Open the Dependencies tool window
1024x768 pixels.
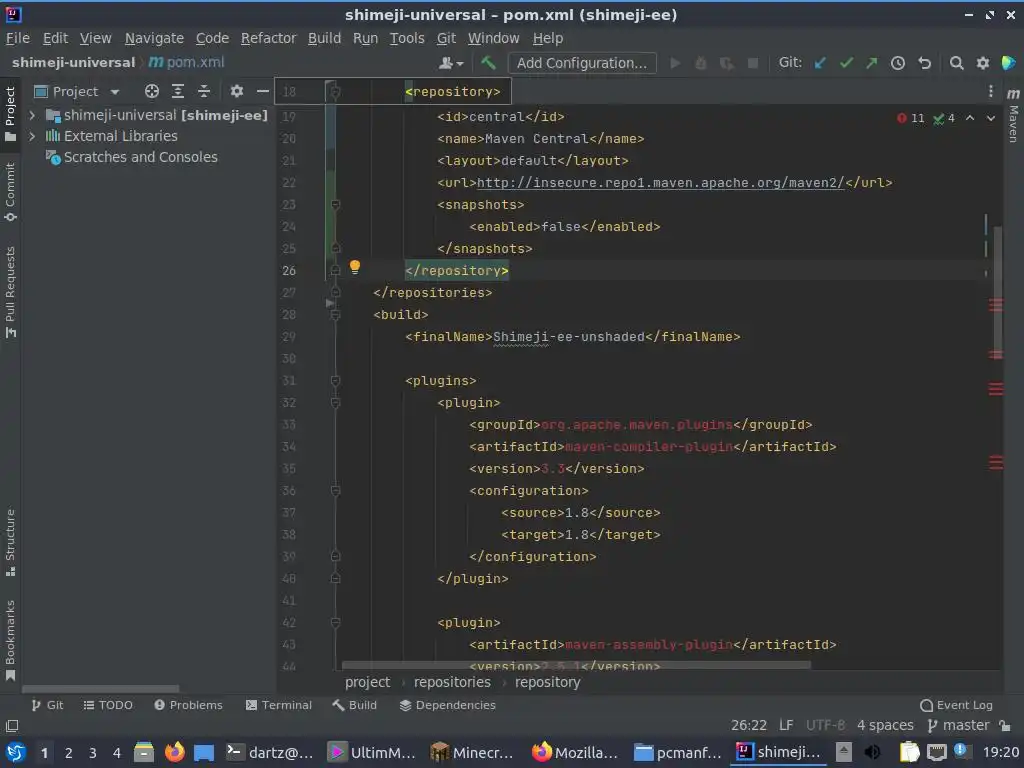pyautogui.click(x=448, y=705)
